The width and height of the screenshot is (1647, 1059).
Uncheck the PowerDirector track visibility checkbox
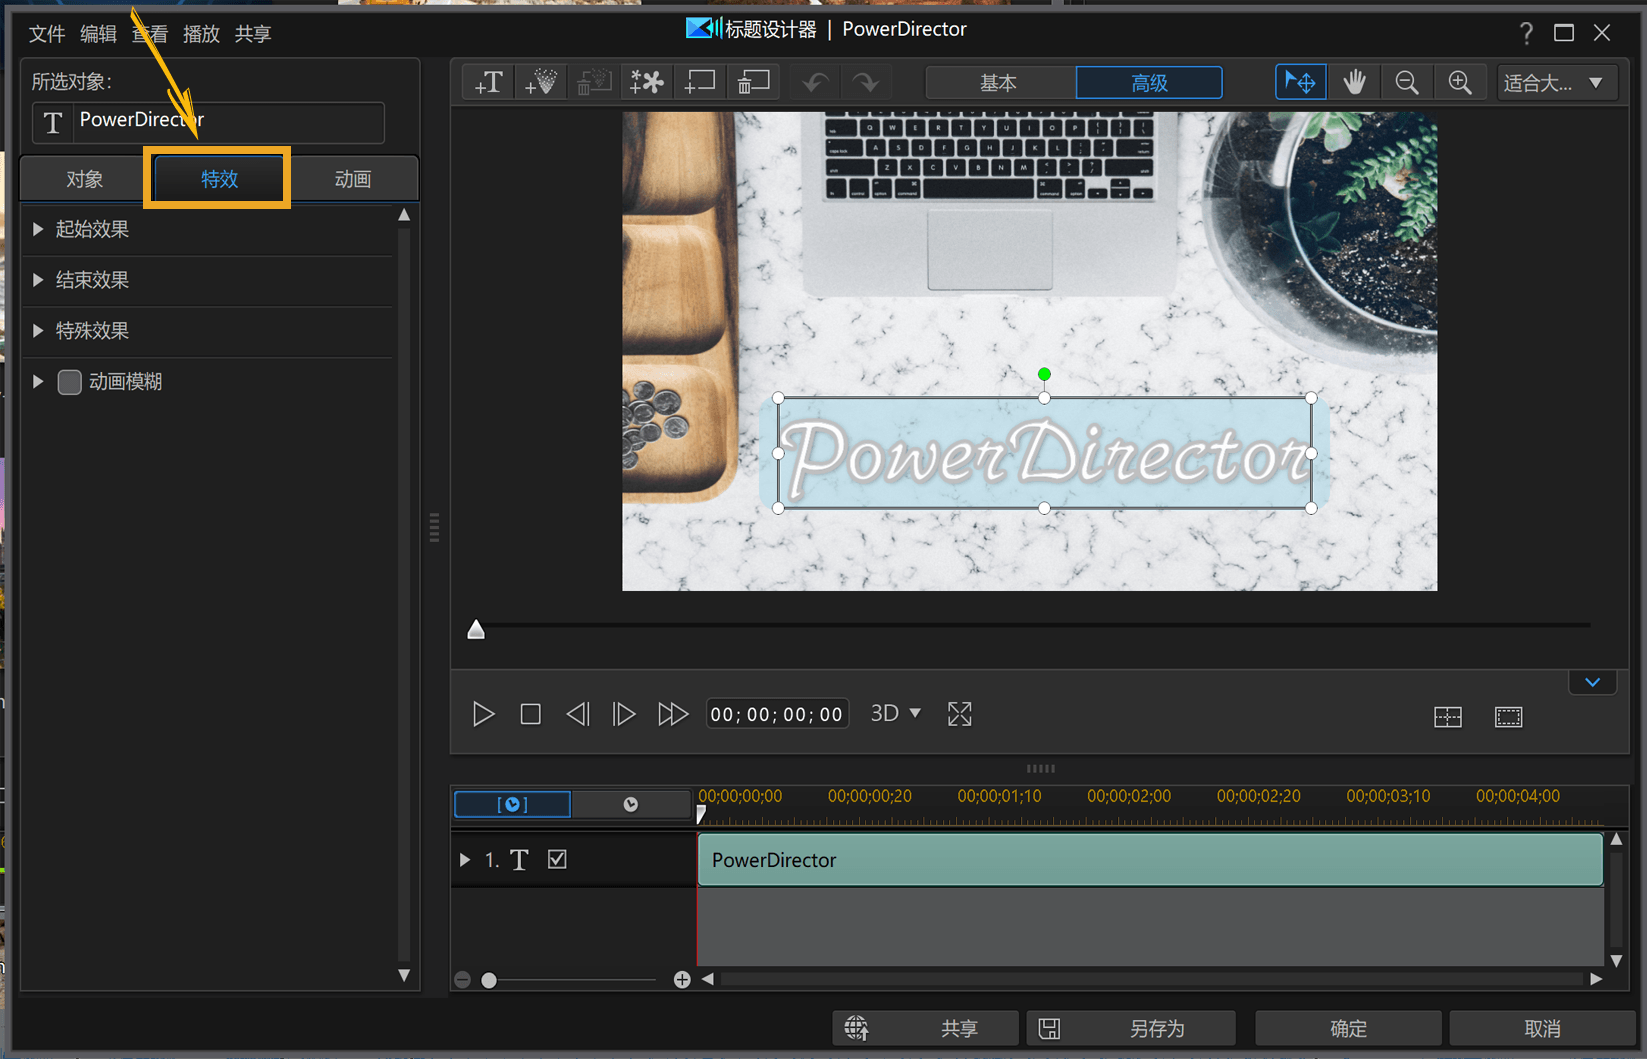(557, 859)
